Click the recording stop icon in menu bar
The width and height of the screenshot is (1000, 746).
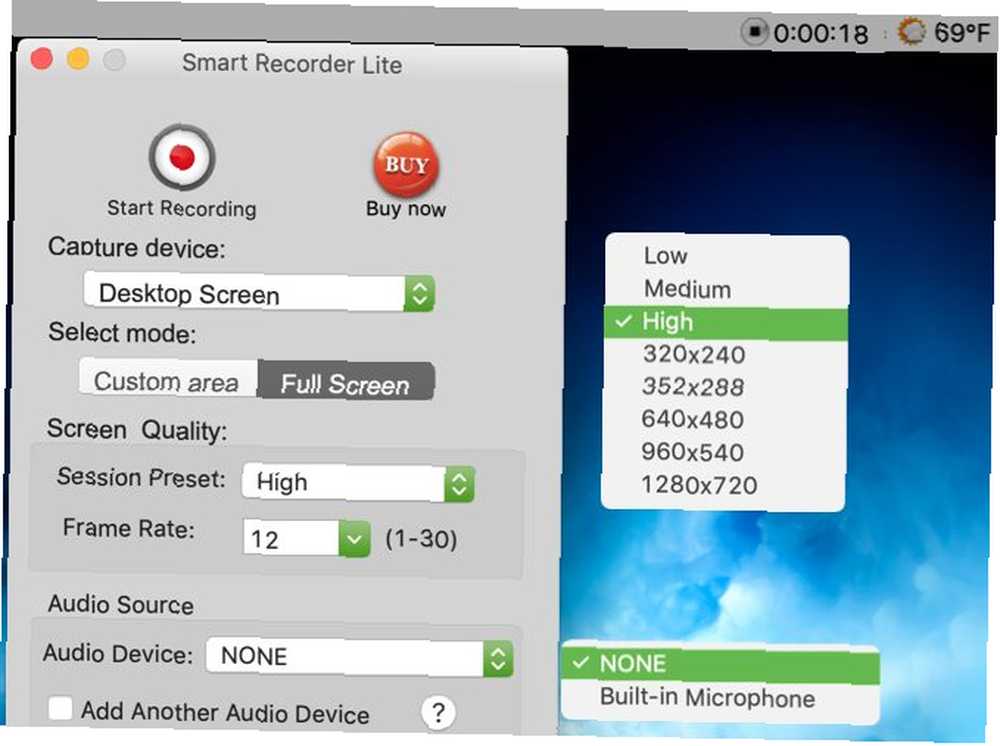[754, 31]
